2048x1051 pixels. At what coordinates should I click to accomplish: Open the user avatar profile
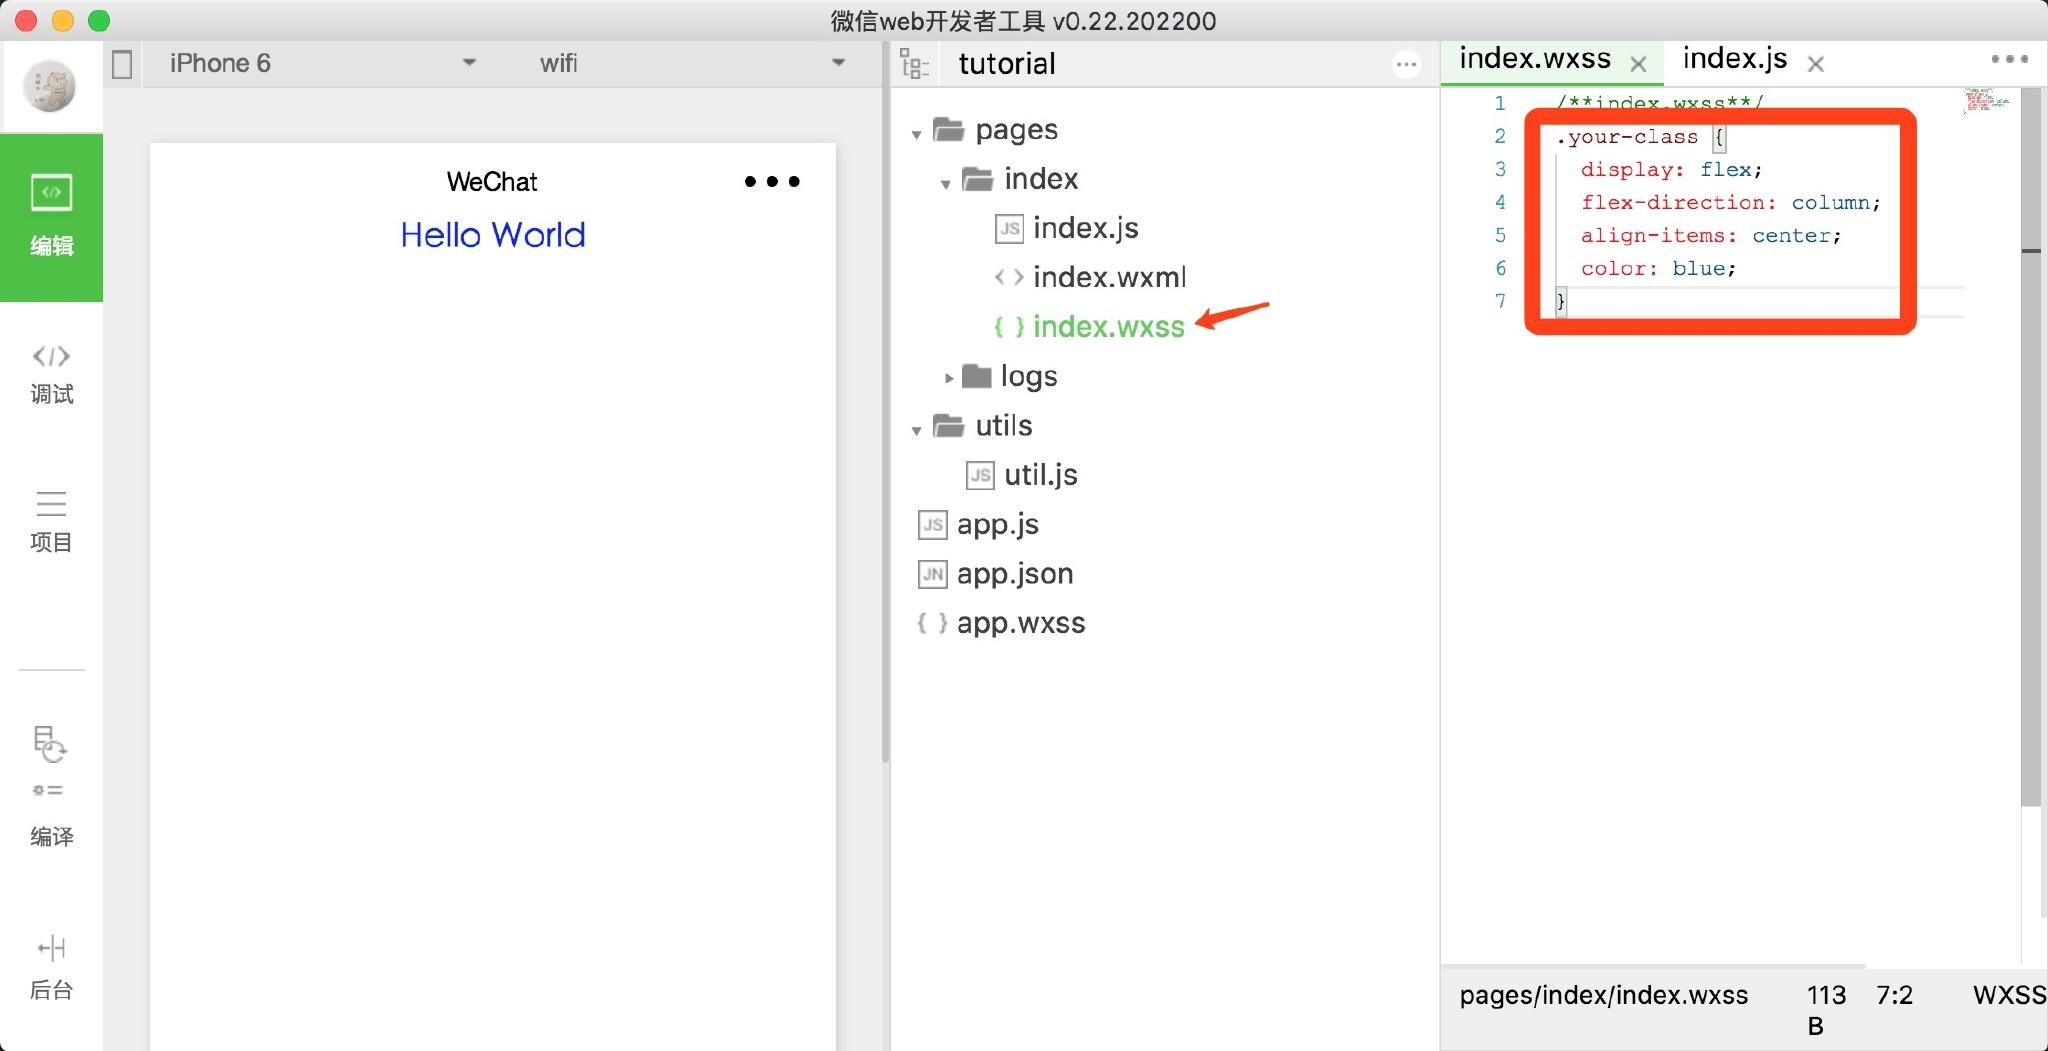[50, 87]
